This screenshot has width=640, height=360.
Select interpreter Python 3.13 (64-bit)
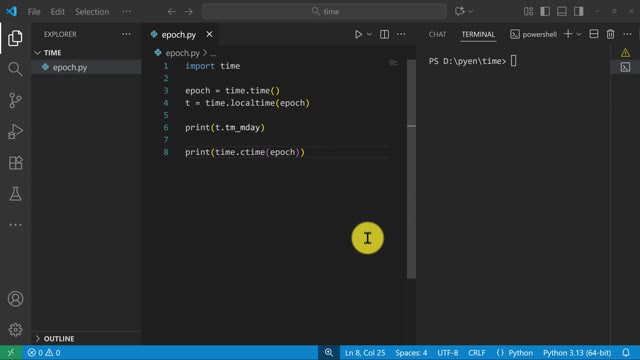tap(577, 353)
